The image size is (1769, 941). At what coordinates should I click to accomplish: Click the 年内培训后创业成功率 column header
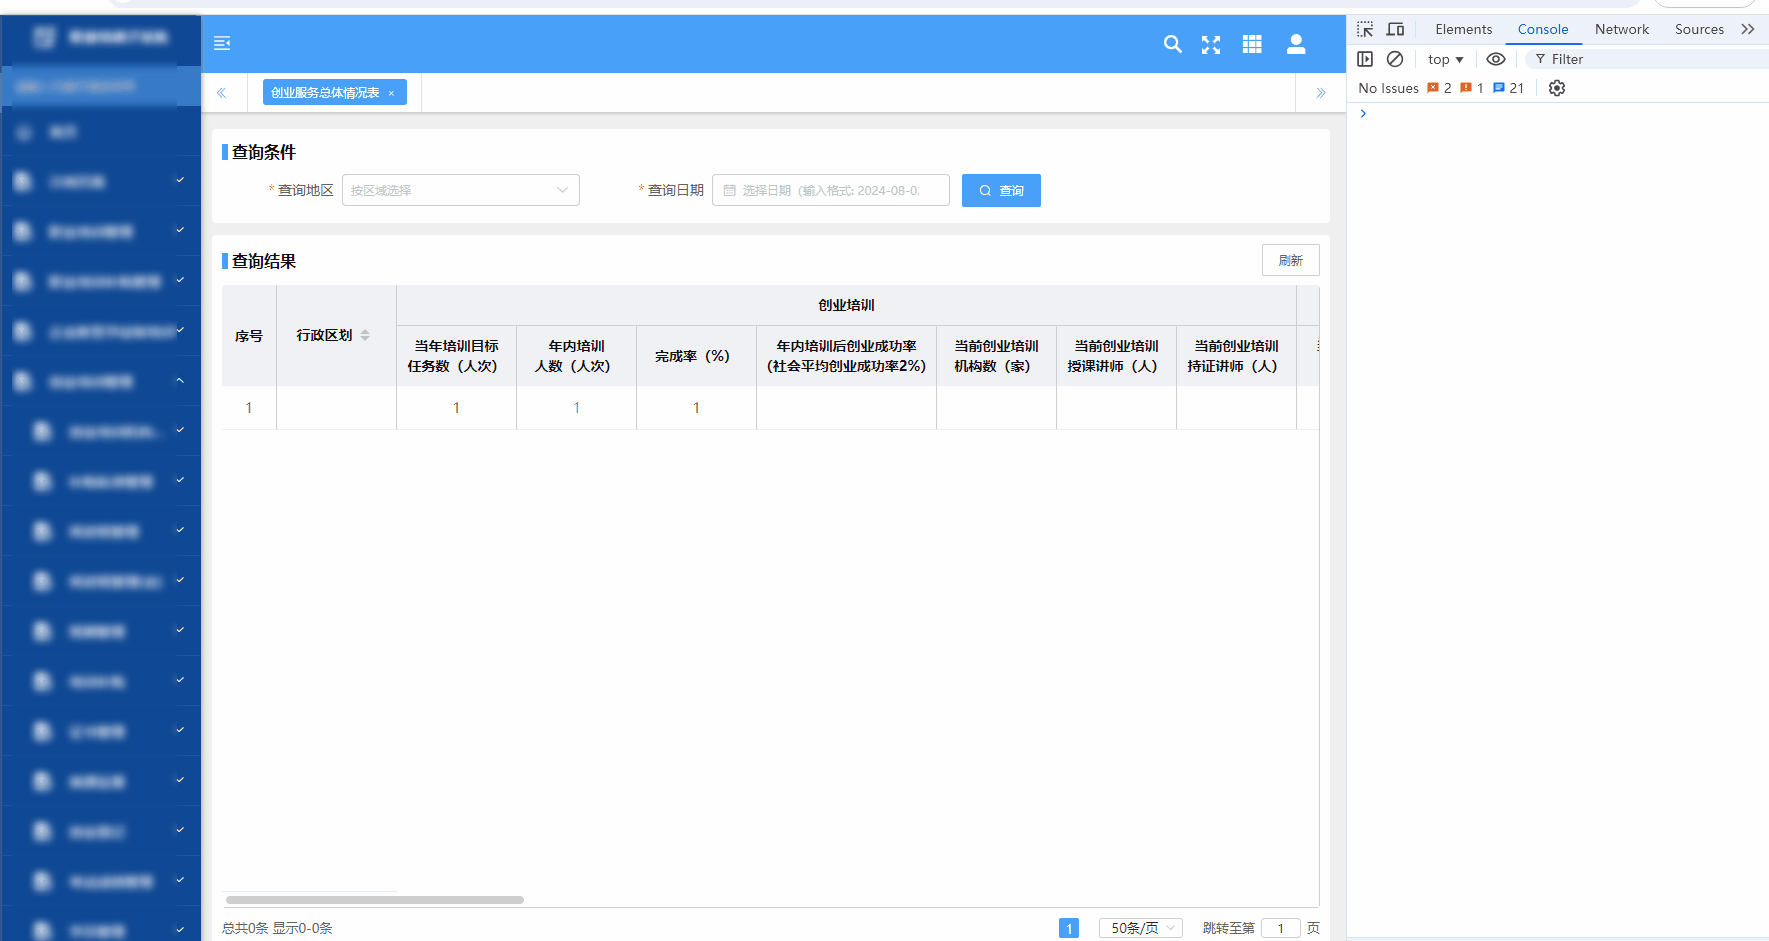pos(846,356)
